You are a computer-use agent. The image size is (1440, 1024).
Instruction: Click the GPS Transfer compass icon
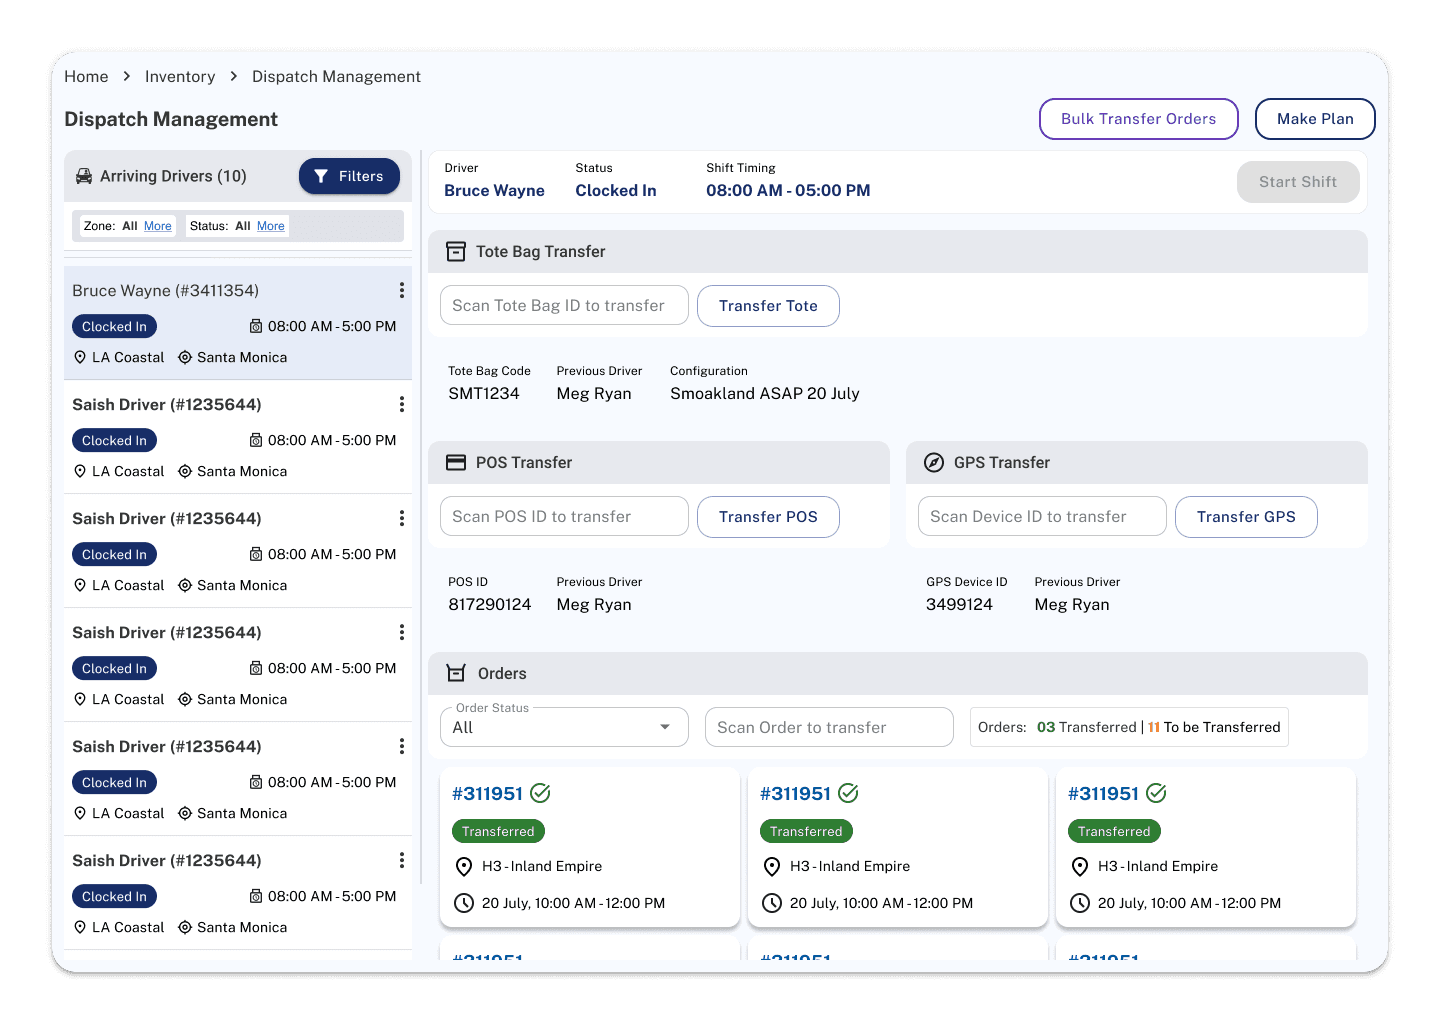934,463
